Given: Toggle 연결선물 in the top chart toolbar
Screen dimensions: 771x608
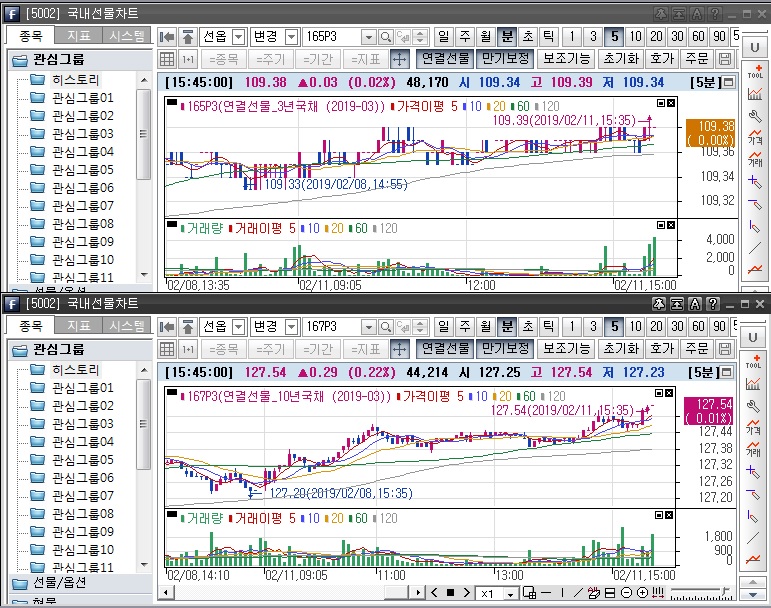Looking at the screenshot, I should [x=444, y=59].
